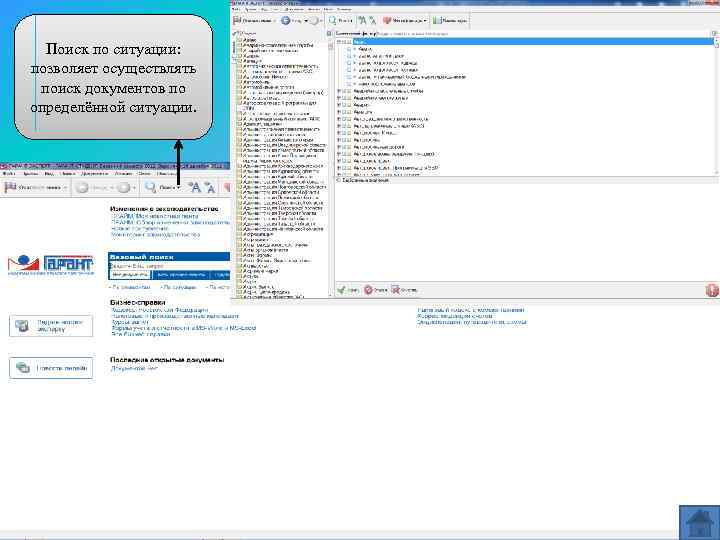The image size is (720, 540).
Task: Open the back-history dropdown in situation search toolbar
Action: click(x=306, y=21)
